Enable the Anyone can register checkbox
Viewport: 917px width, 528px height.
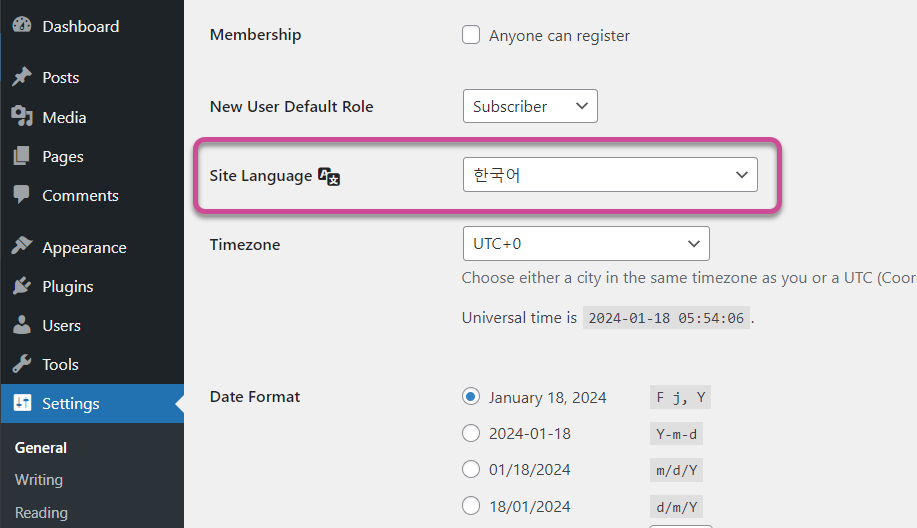pos(471,34)
